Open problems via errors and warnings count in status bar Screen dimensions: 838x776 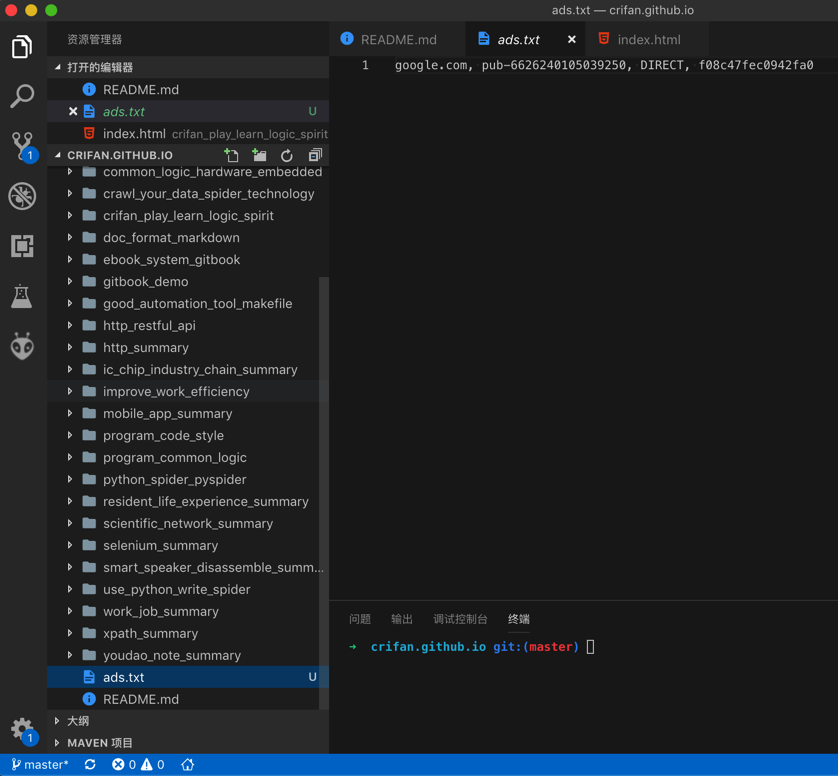(x=138, y=765)
